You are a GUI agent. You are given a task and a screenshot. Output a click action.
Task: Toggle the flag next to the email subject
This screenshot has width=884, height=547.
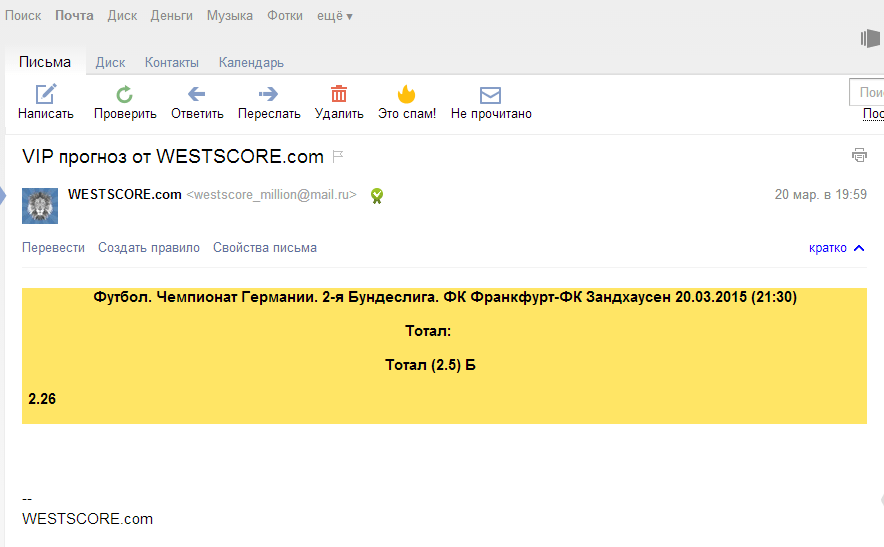[338, 156]
